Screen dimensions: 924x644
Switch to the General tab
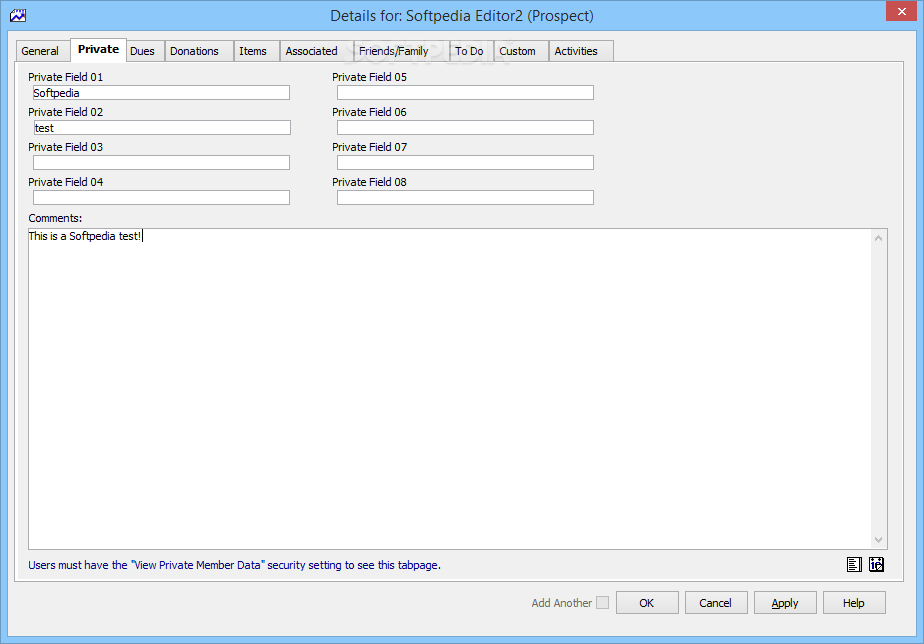coord(40,51)
